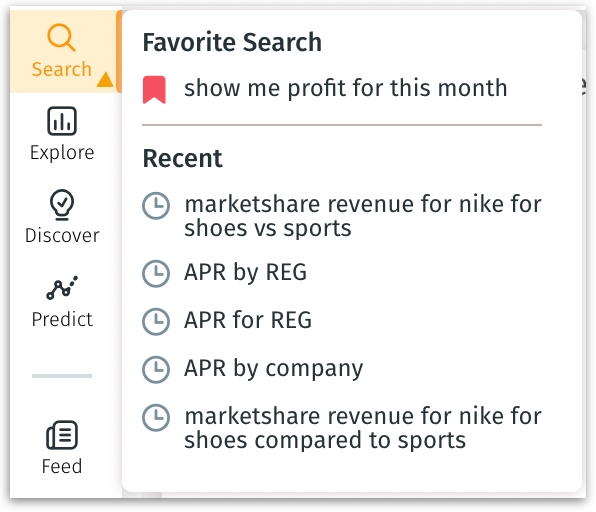Run 'marketshare revenue for nike shoes vs sports'
The image size is (596, 512).
(x=363, y=216)
